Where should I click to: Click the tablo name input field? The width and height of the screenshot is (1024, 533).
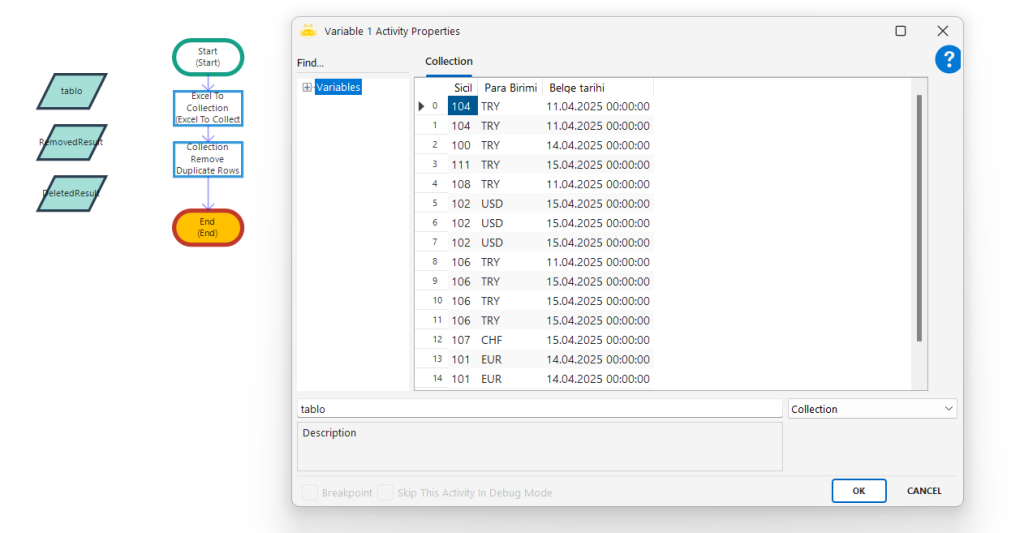[539, 409]
